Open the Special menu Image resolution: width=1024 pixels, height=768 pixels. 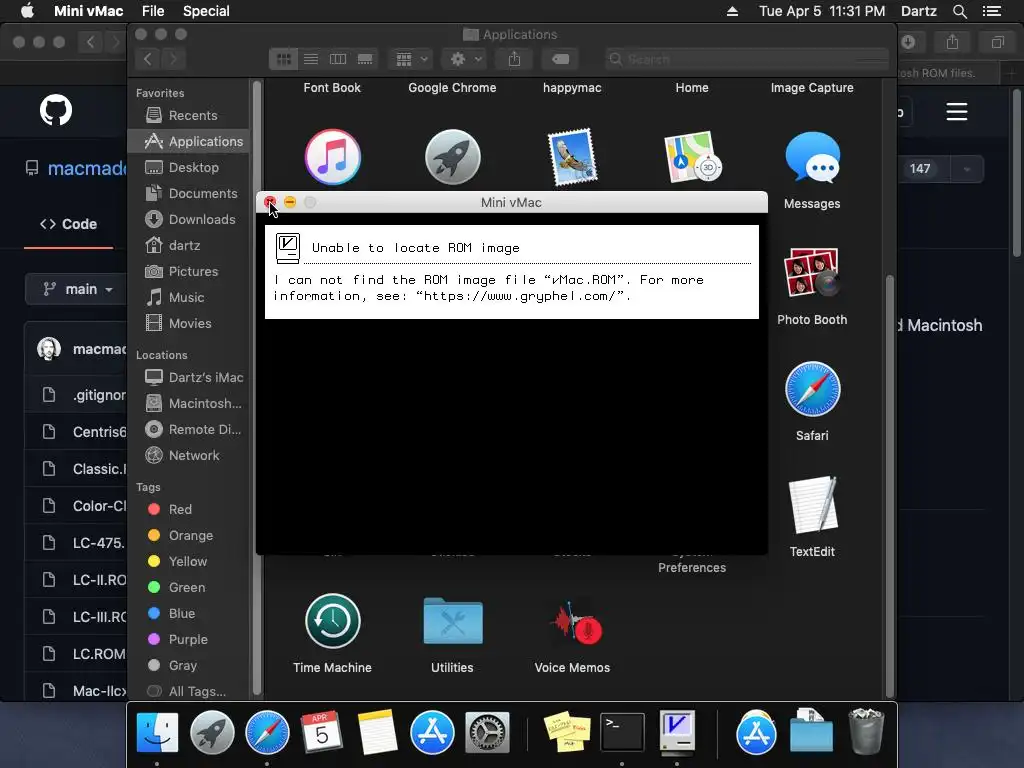point(206,11)
